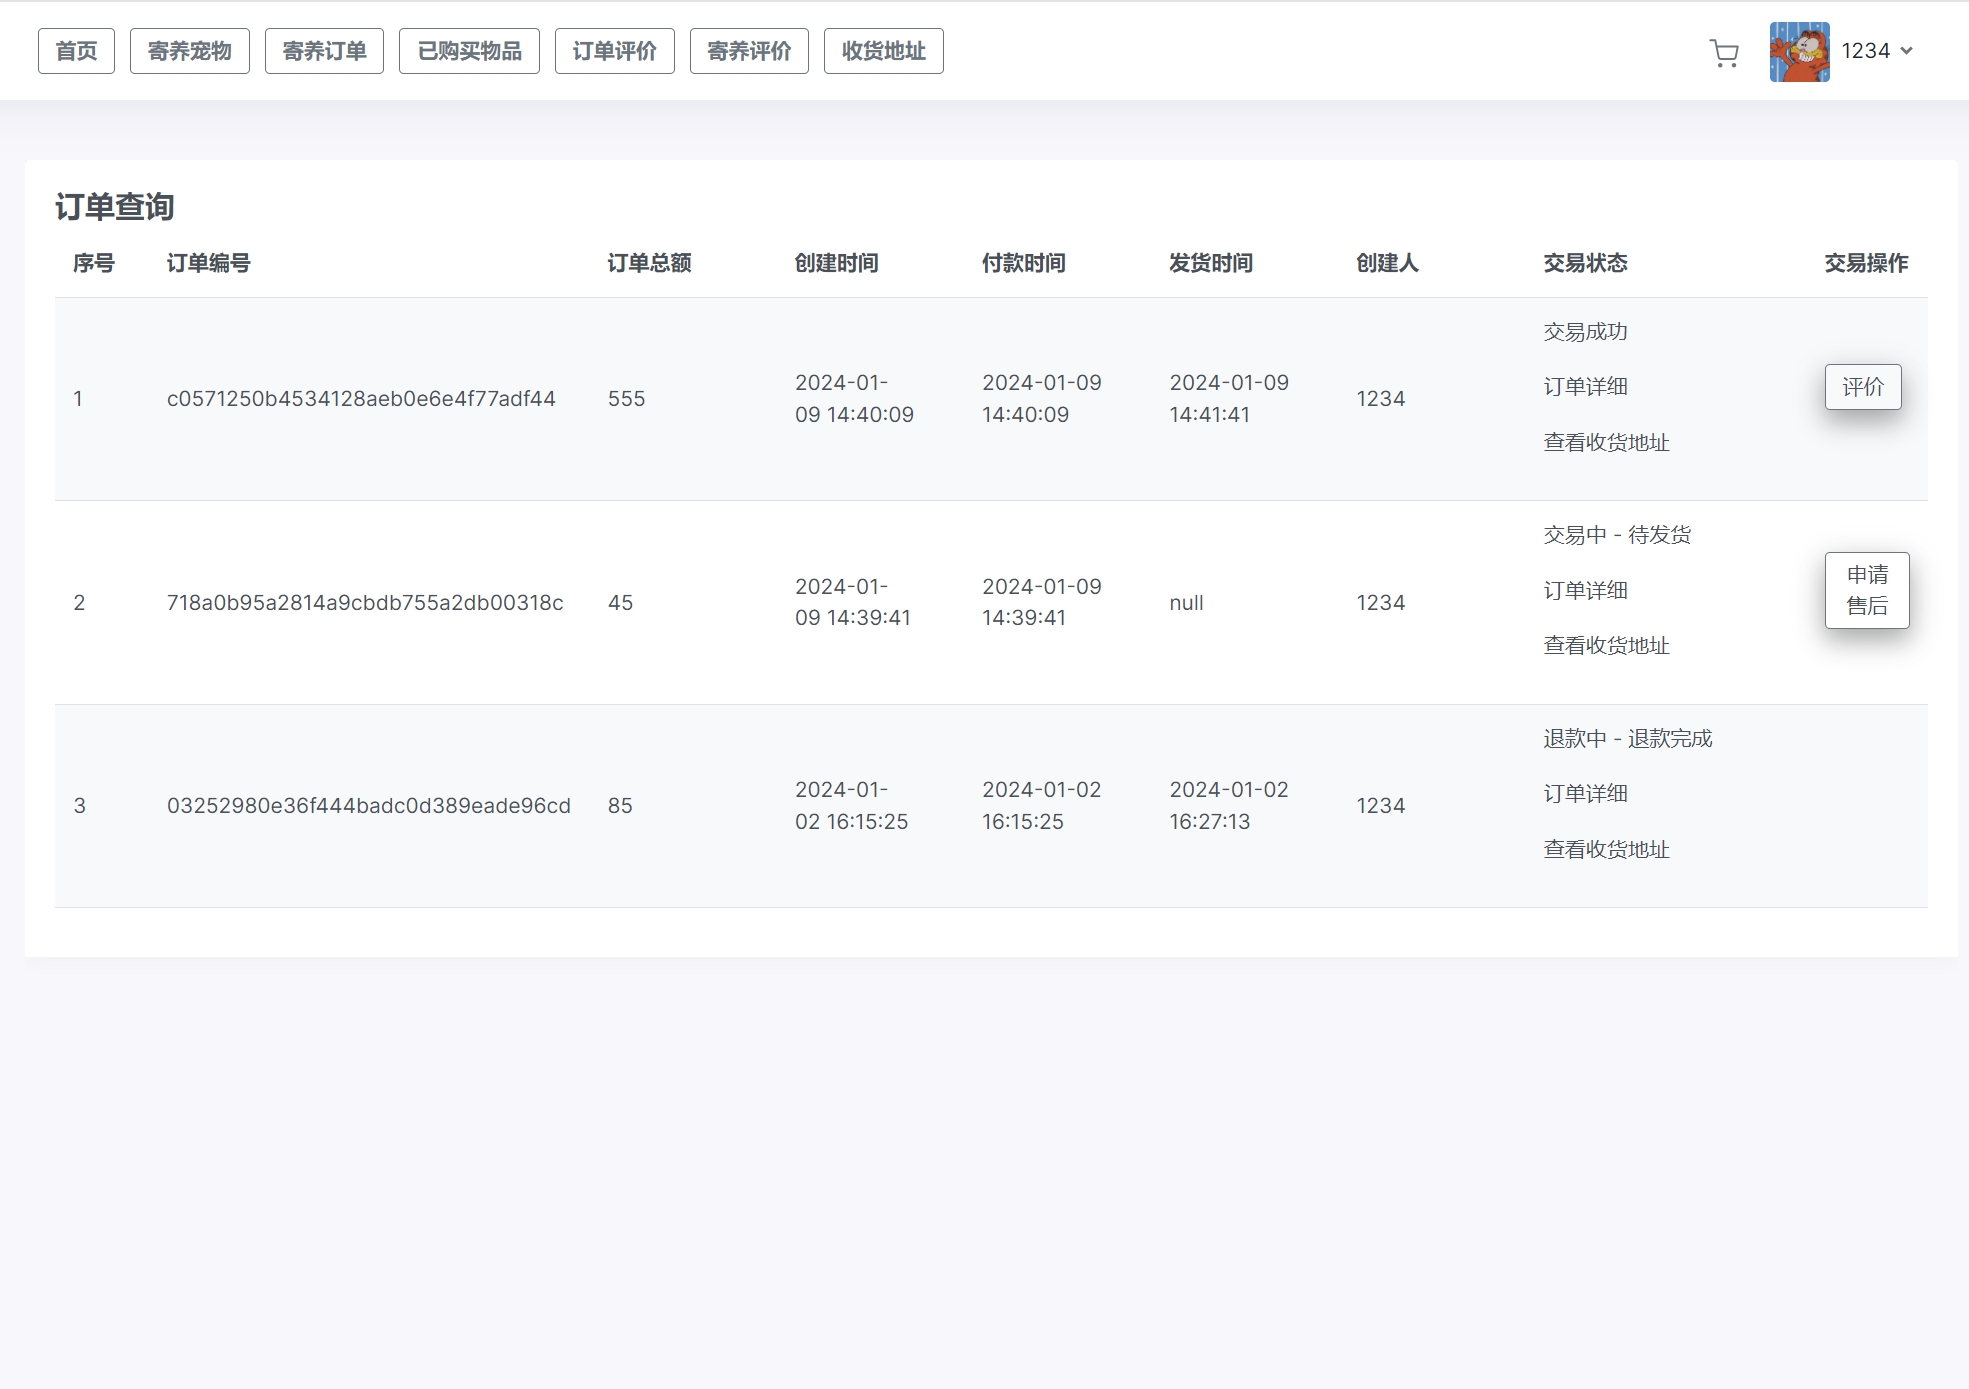Open the 寄养宠物 menu item
Screen dimensions: 1969x1389
(x=189, y=51)
